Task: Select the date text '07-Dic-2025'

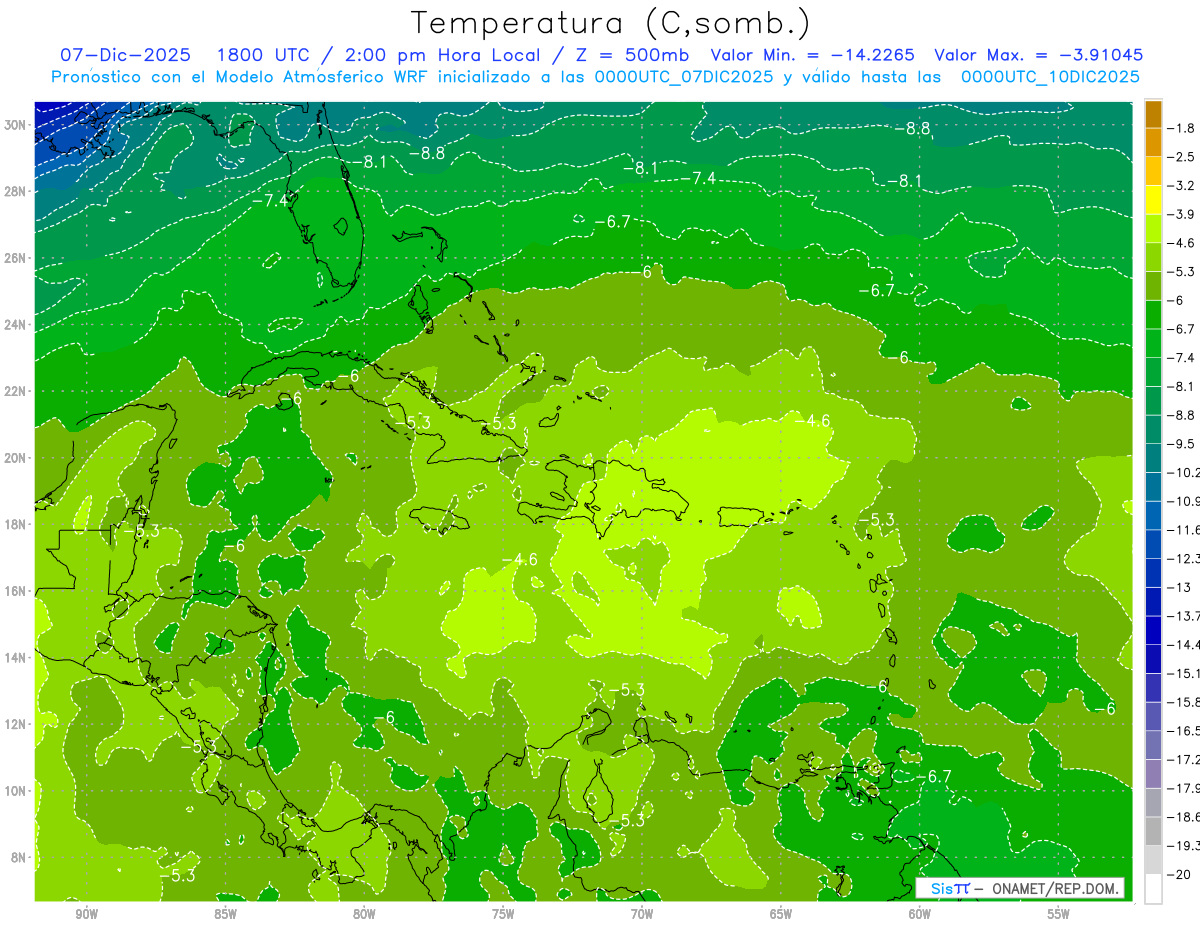Action: (125, 55)
